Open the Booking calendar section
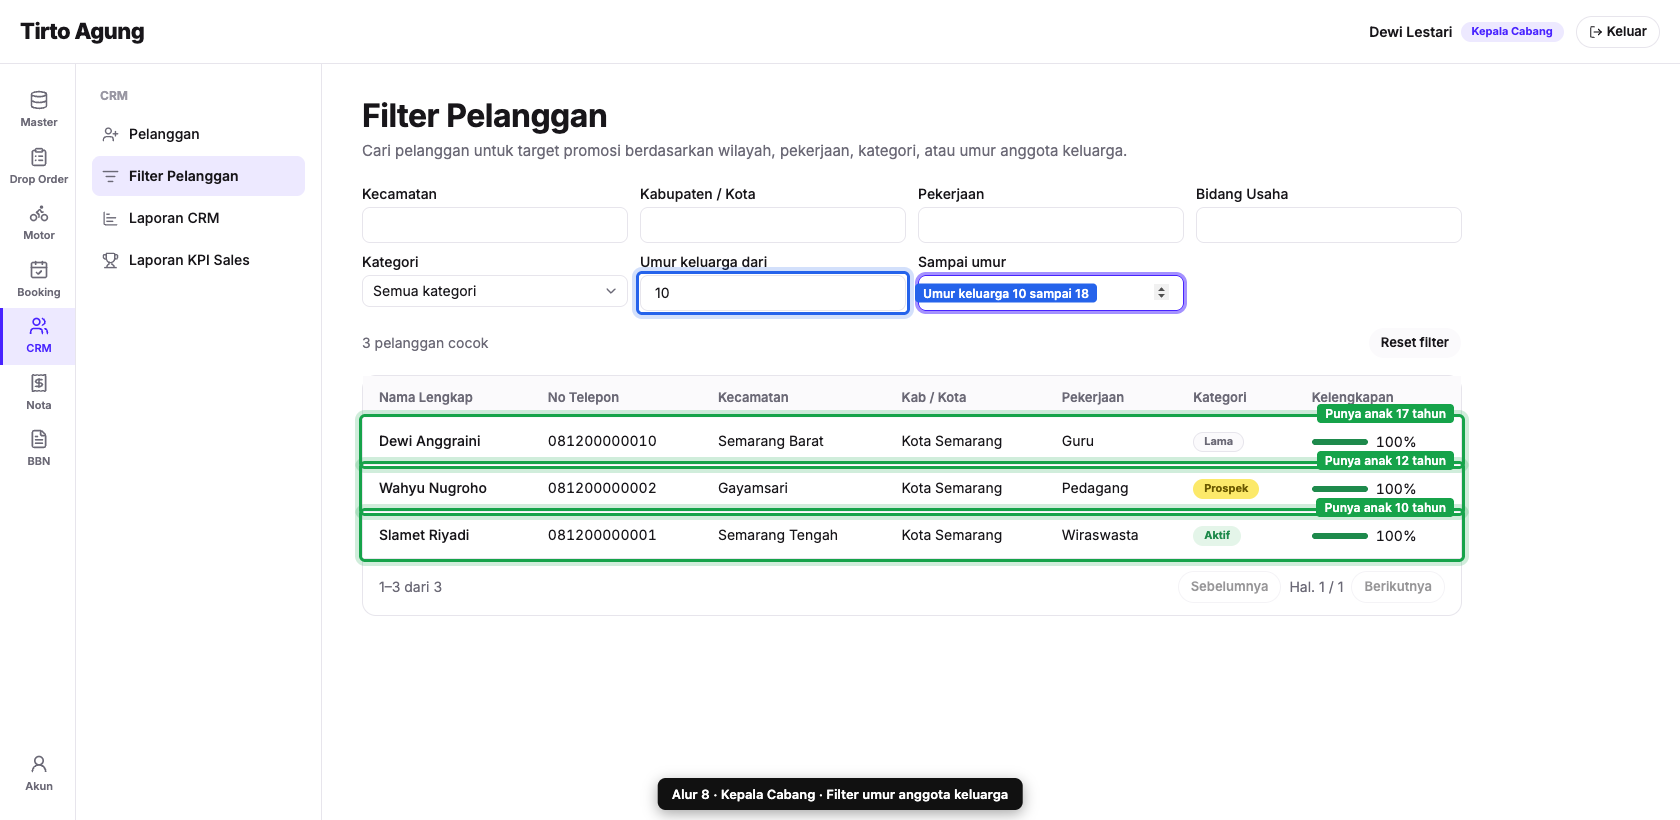1680x820 pixels. (x=38, y=279)
